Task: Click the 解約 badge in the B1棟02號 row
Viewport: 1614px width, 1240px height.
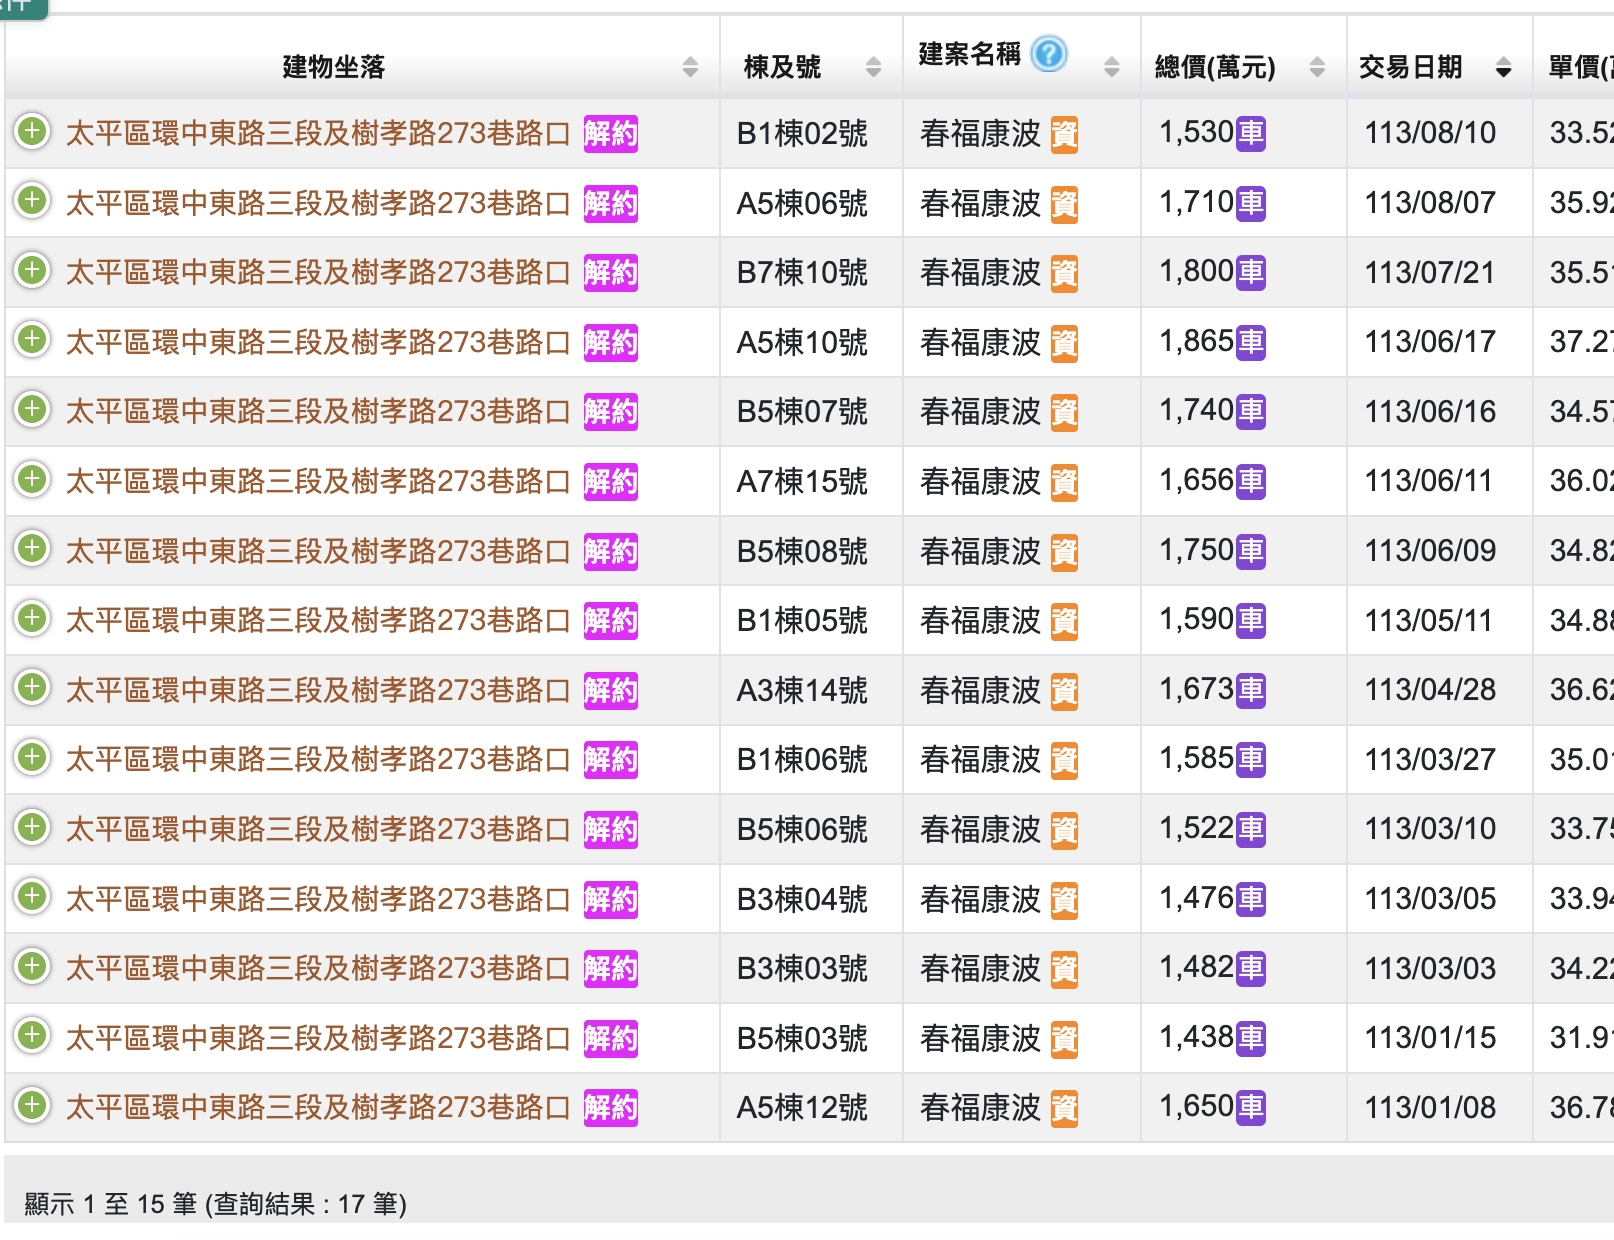Action: [610, 134]
